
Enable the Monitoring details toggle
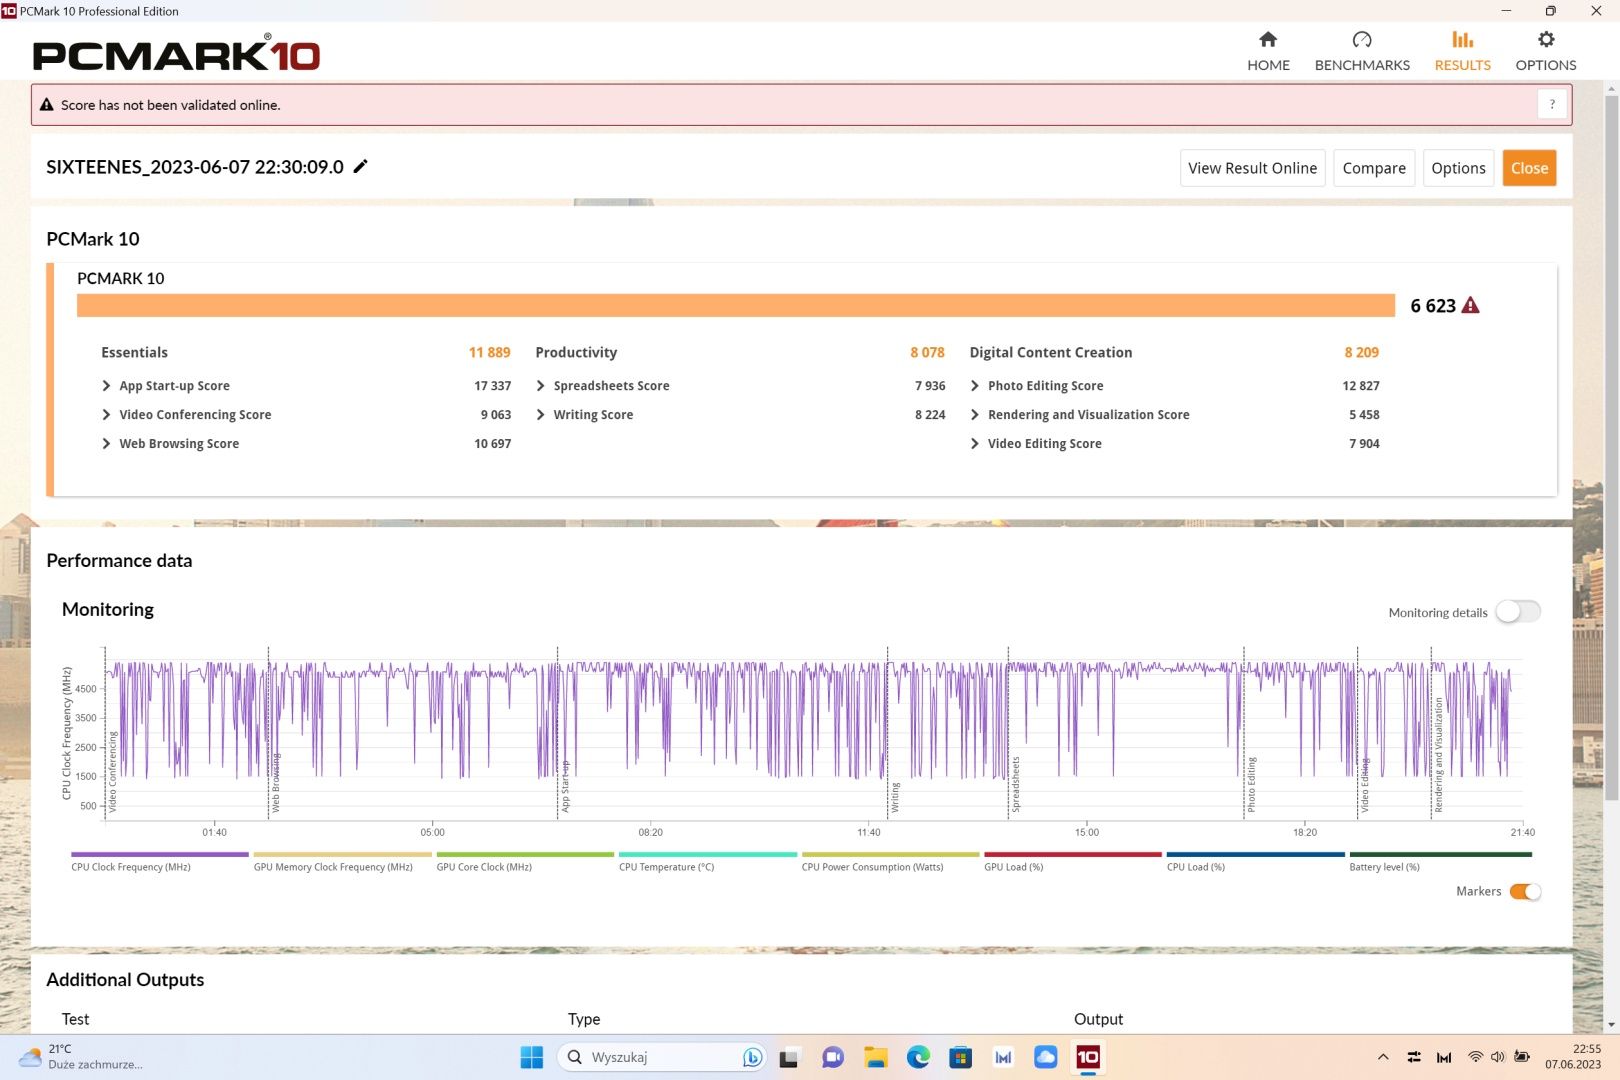tap(1518, 612)
